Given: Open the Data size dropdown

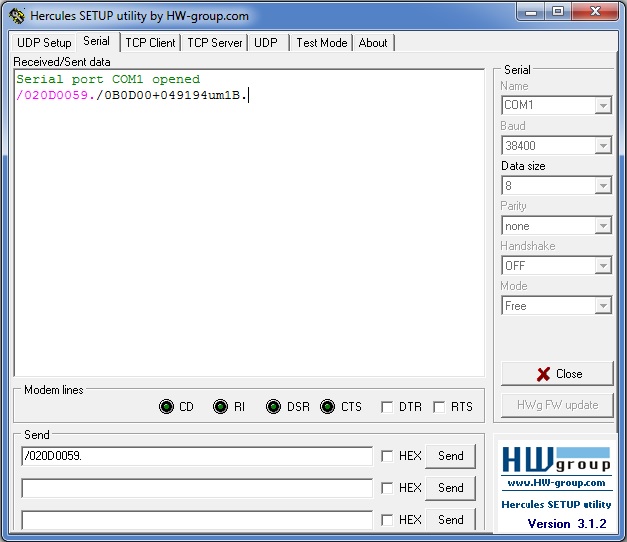Looking at the screenshot, I should tap(556, 185).
